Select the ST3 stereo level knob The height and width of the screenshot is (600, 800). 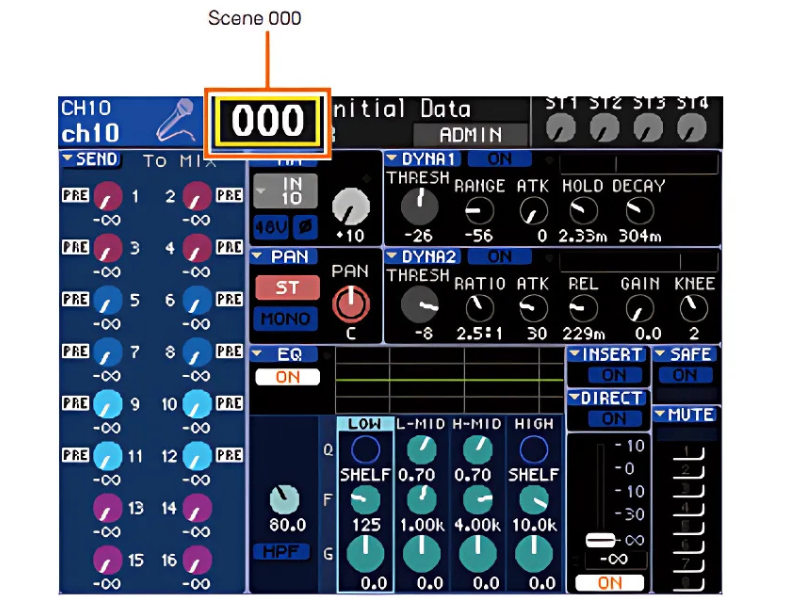[648, 128]
